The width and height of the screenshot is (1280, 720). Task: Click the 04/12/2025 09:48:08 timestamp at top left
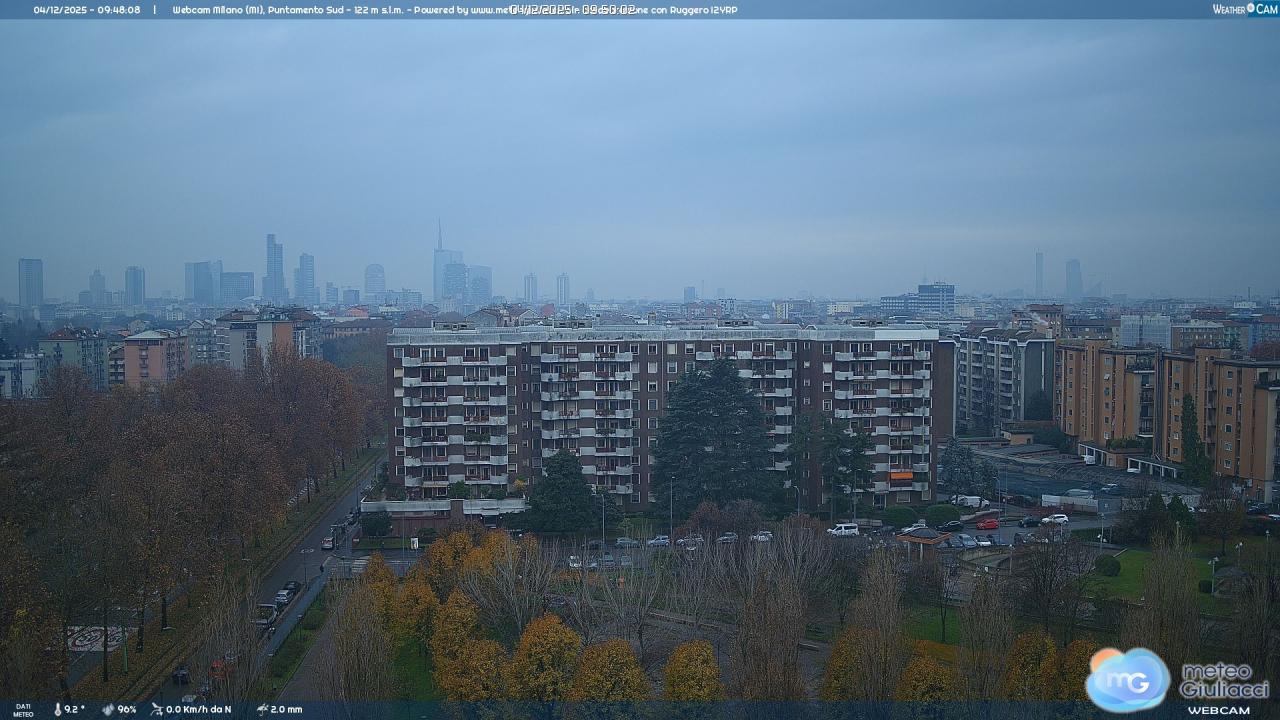[87, 10]
